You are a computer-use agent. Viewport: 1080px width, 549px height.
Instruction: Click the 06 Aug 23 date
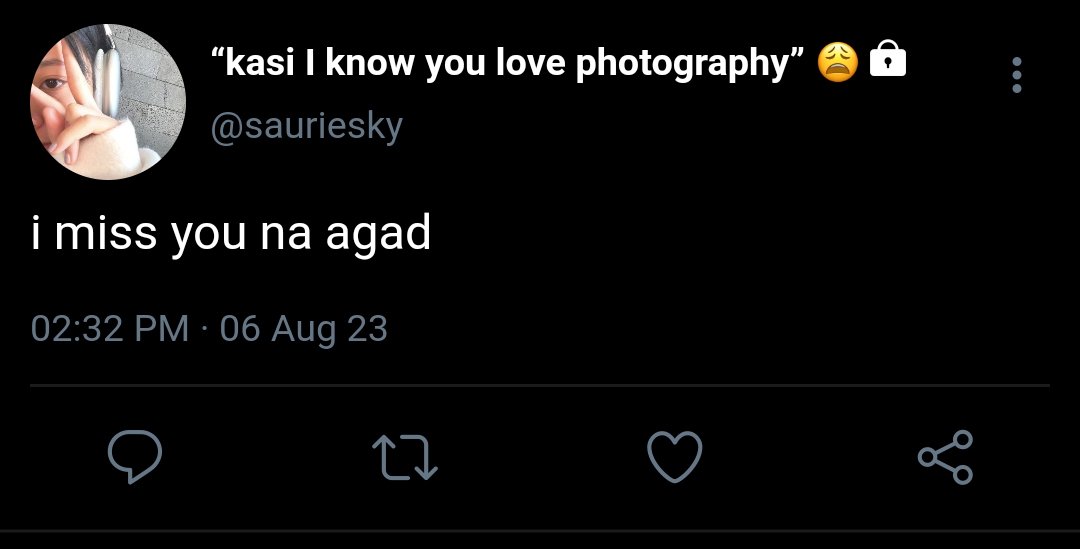coord(304,329)
